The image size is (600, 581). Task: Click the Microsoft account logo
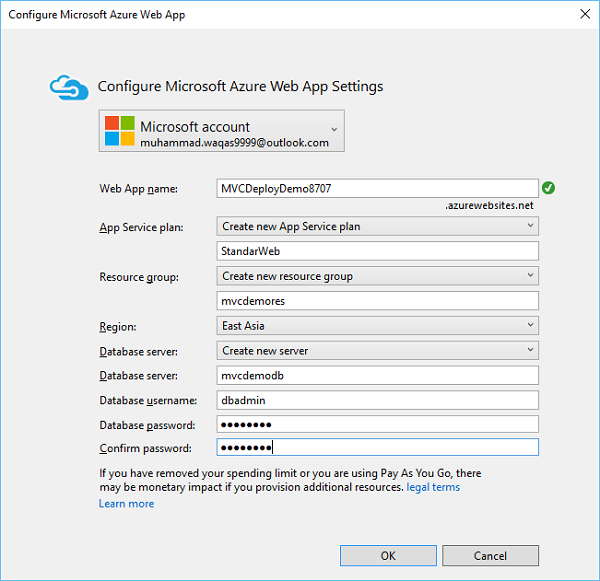(119, 131)
